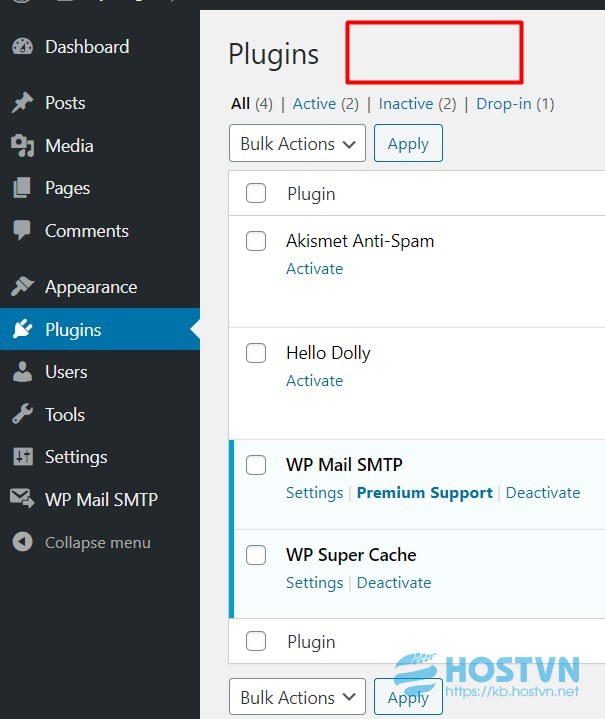The width and height of the screenshot is (605, 719).
Task: Toggle select-all checkbox in table header
Action: click(x=256, y=193)
